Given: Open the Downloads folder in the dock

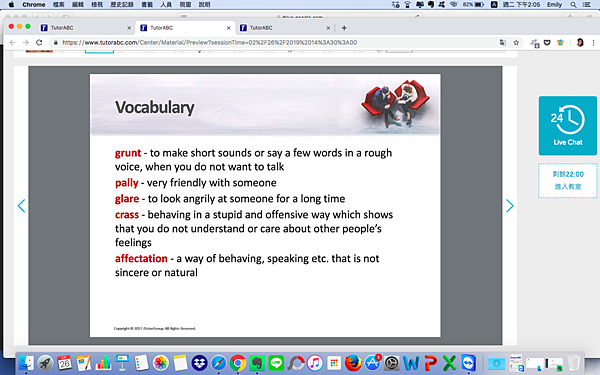Looking at the screenshot, I should [x=496, y=363].
